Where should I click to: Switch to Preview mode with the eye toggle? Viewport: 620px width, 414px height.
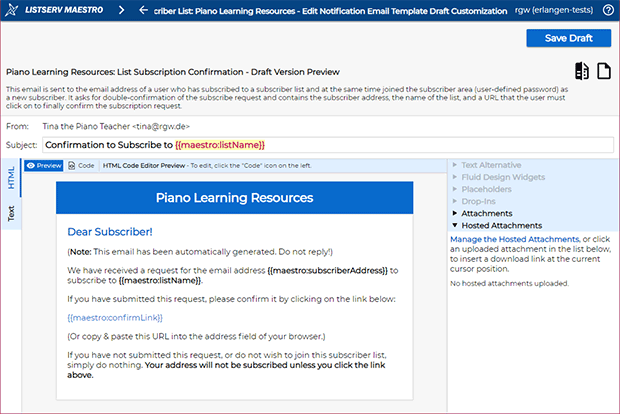[43, 166]
